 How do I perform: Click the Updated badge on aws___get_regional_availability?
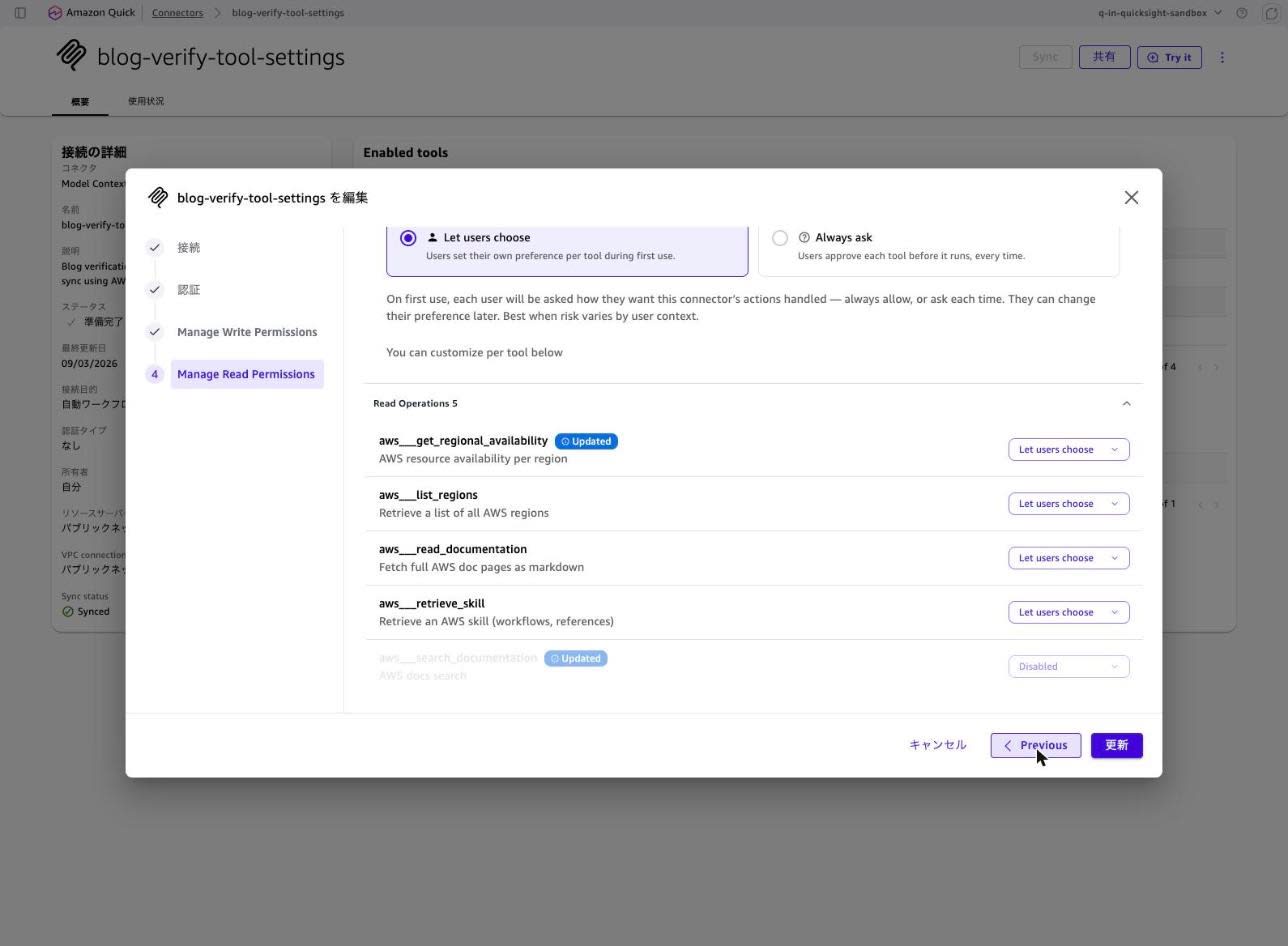[586, 441]
